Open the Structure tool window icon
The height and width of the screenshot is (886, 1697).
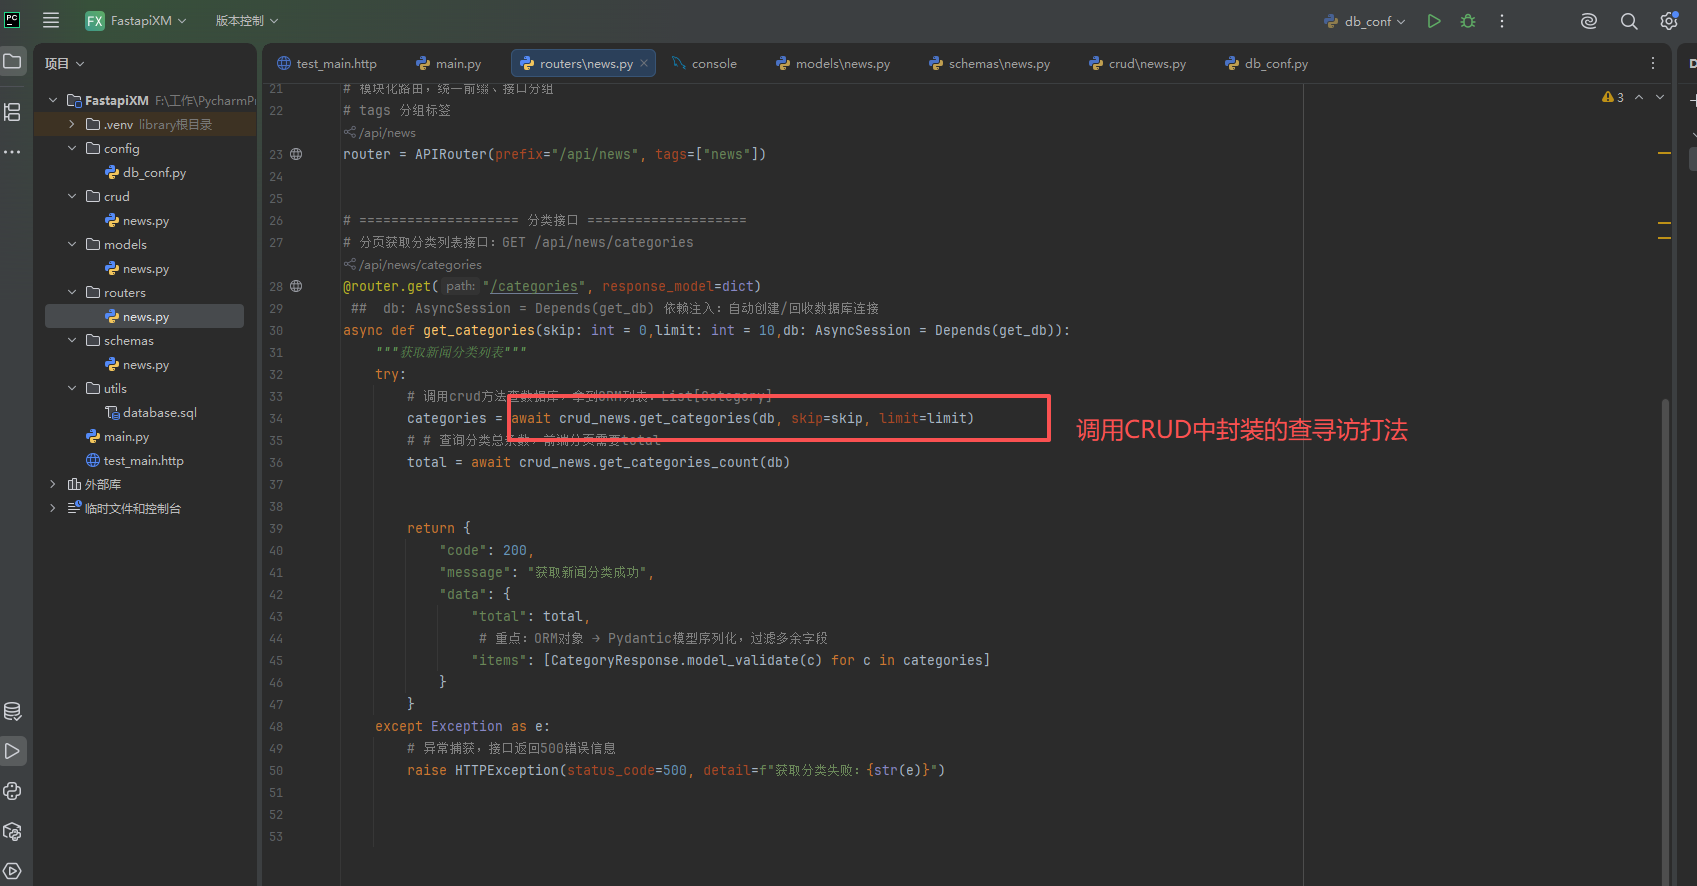click(13, 112)
